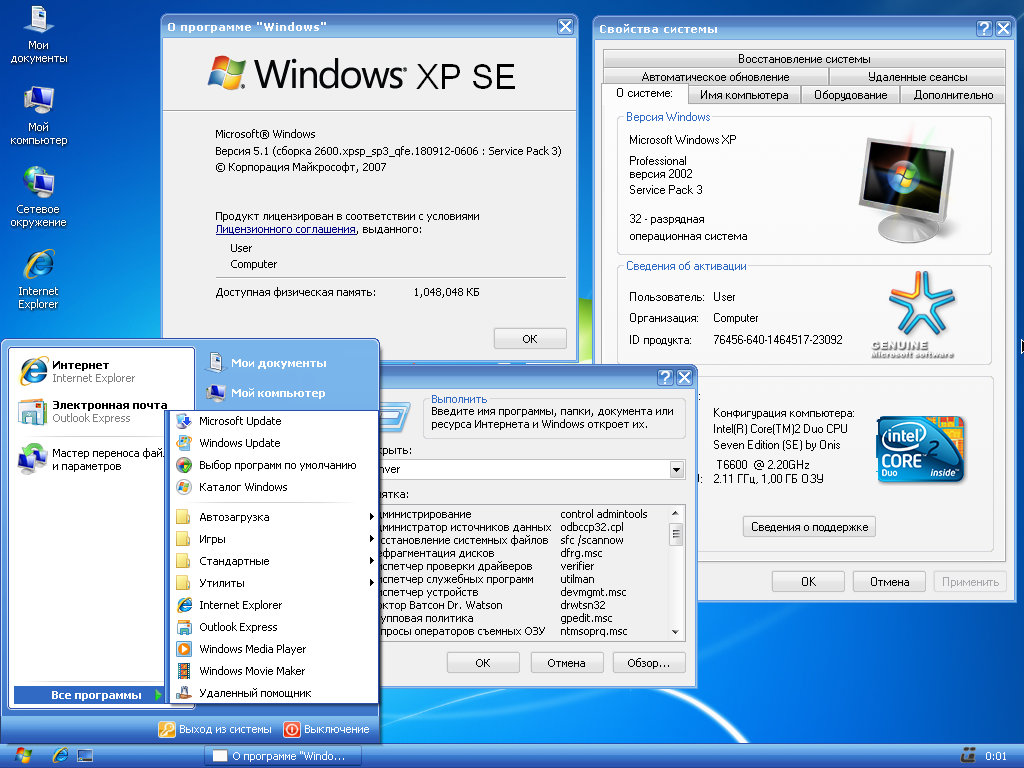Select the О системе tab
Viewport: 1024px width, 768px height.
click(645, 93)
